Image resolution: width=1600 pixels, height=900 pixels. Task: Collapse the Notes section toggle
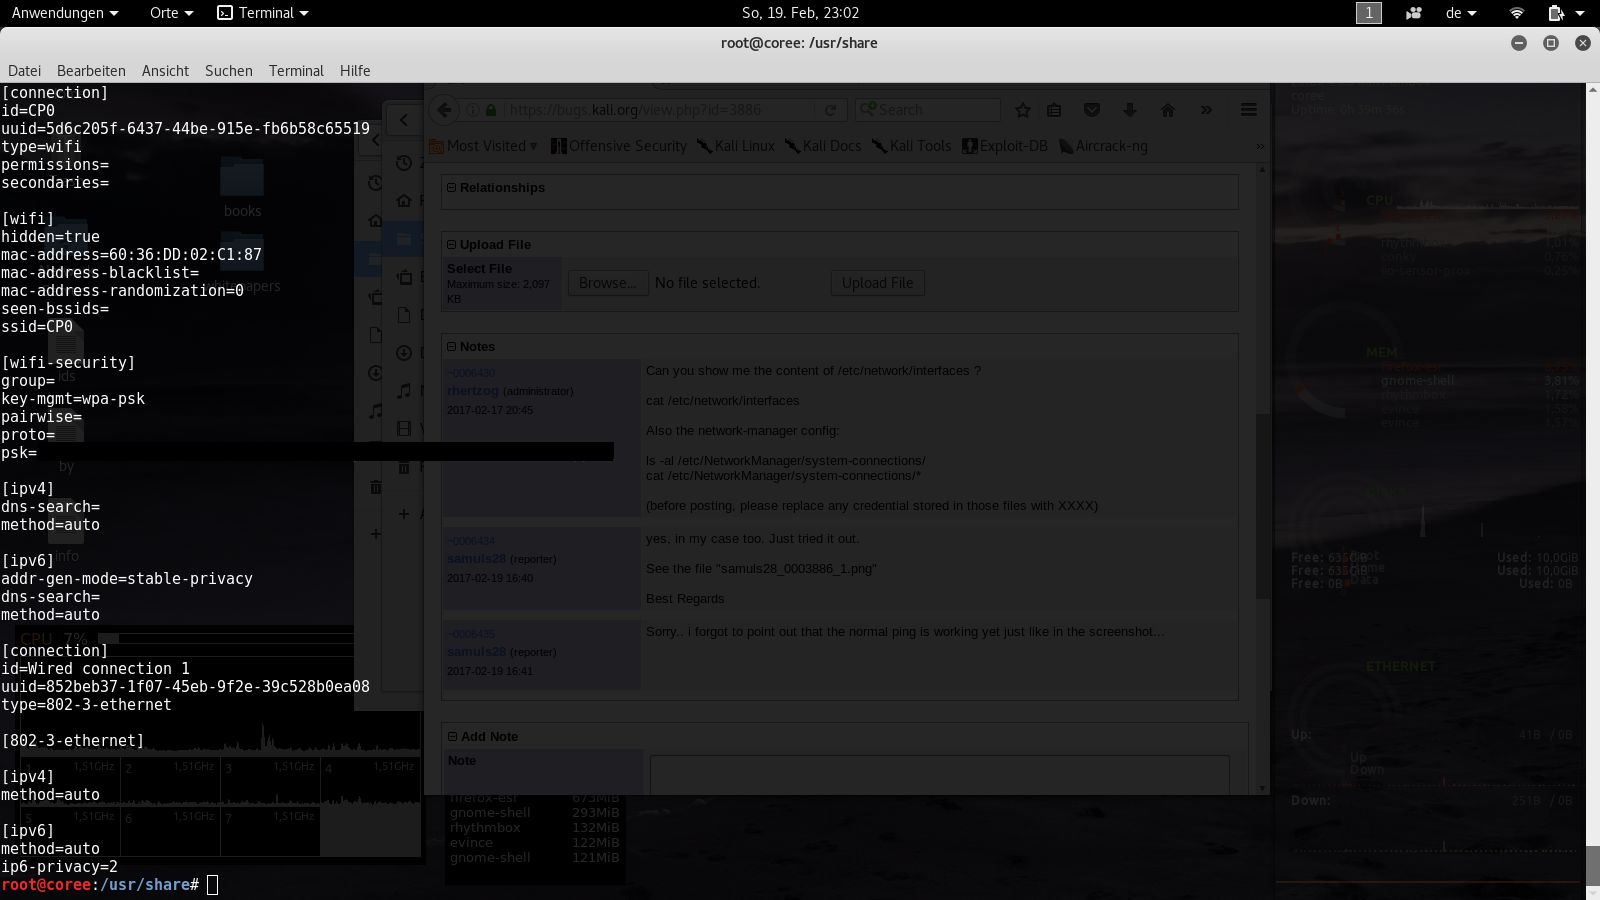tap(452, 347)
